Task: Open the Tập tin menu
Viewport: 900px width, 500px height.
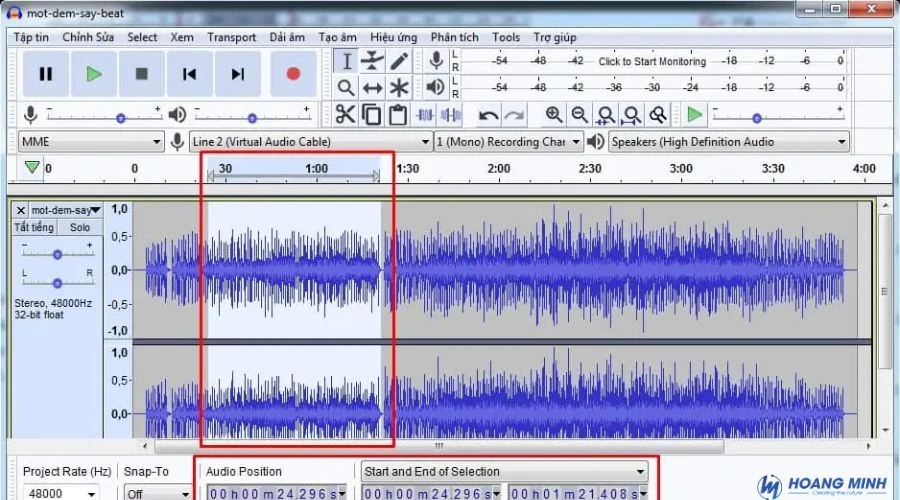Action: tap(31, 37)
